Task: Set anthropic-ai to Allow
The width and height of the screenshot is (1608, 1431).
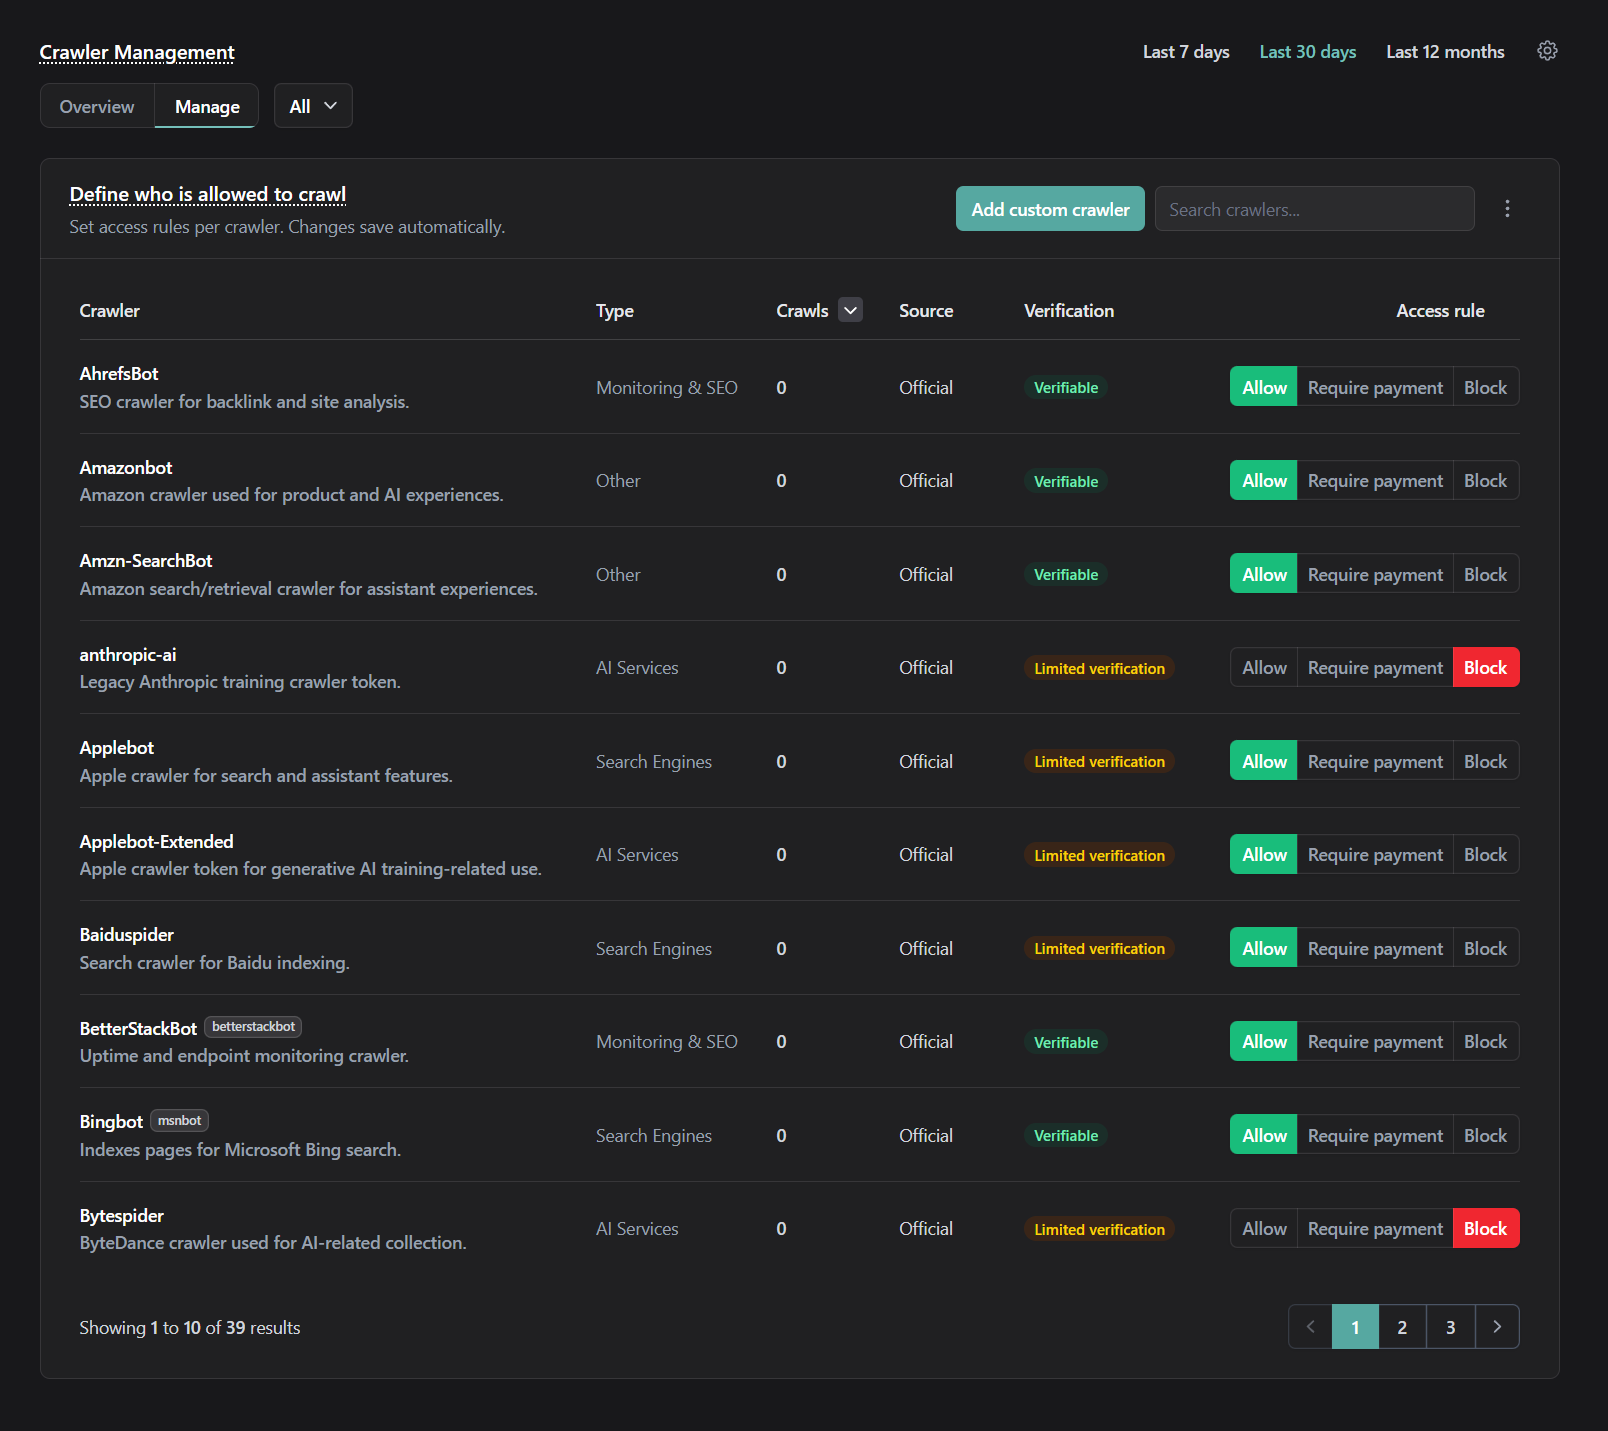Action: pos(1264,668)
